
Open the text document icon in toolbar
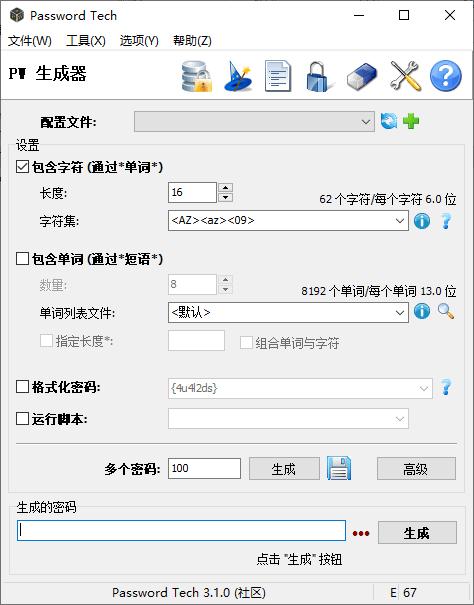pyautogui.click(x=278, y=76)
